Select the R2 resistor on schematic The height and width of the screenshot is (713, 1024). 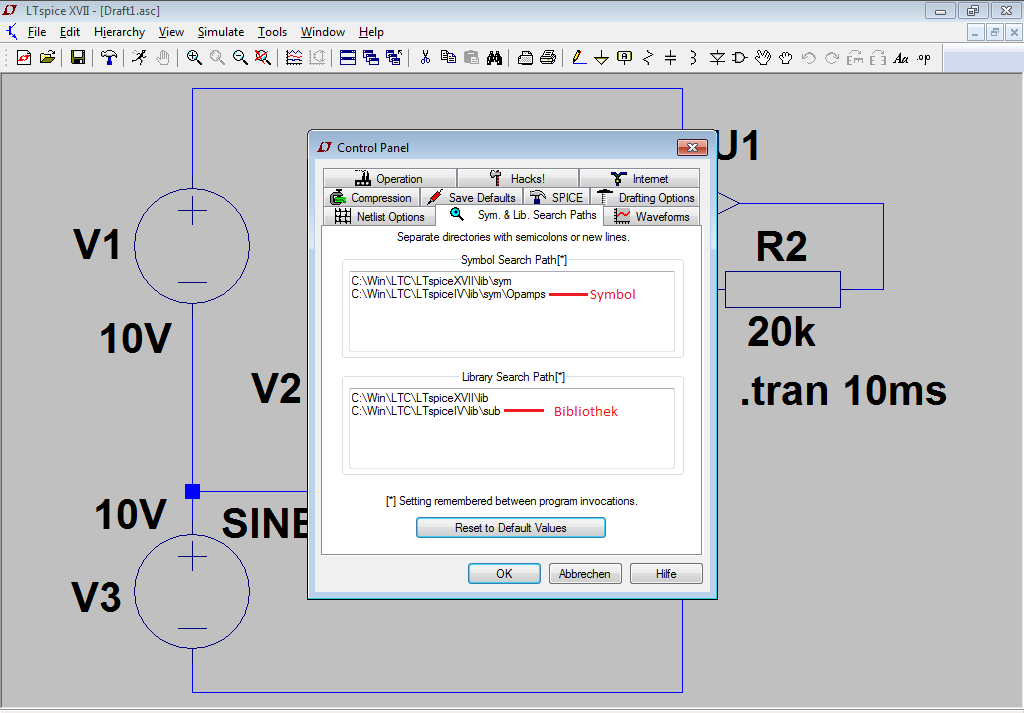(x=783, y=289)
